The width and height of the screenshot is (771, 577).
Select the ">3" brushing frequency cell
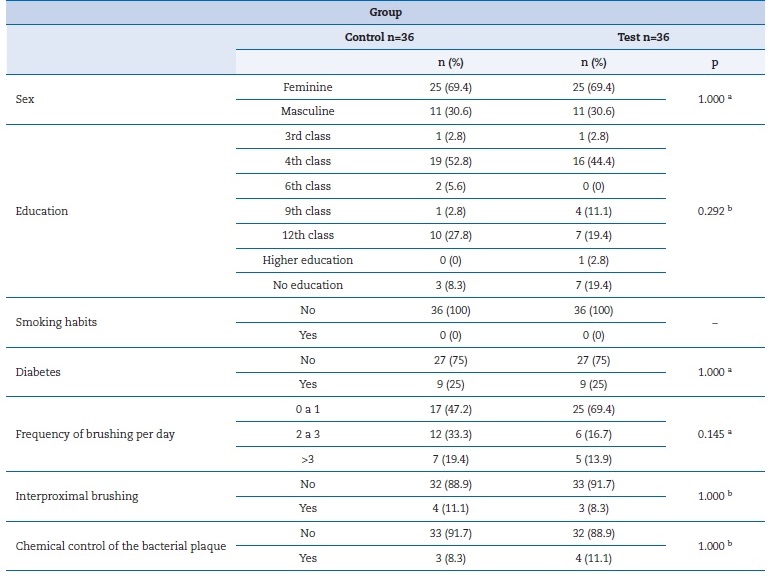307,459
